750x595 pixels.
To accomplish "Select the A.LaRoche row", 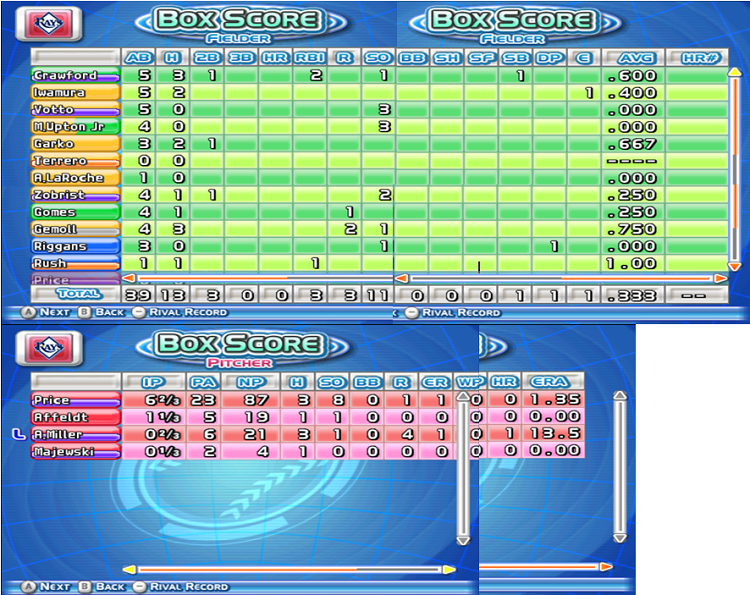I will pos(379,177).
